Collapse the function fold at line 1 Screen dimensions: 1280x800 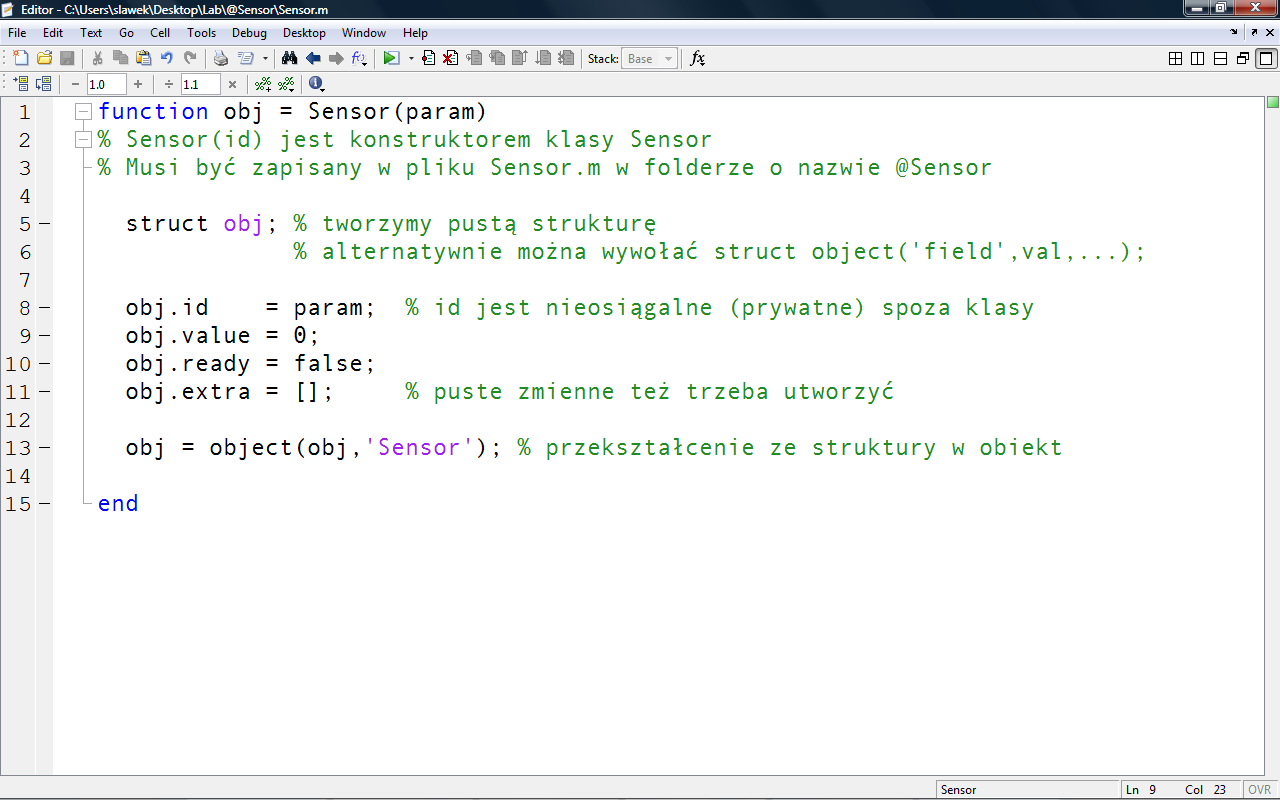[84, 111]
